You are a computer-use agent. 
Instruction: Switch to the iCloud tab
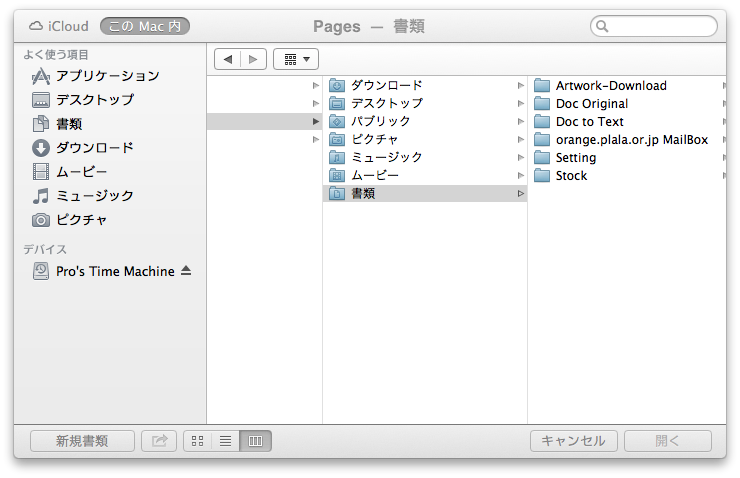click(59, 26)
